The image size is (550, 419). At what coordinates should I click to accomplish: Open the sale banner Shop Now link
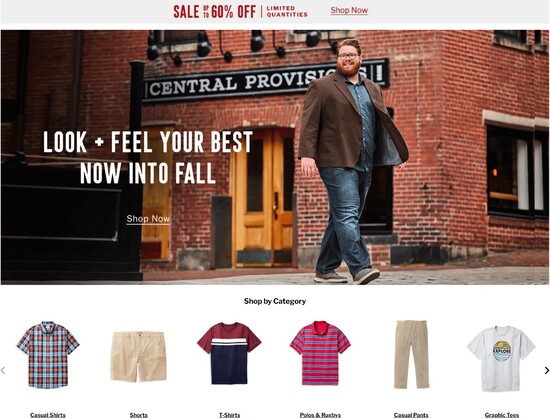coord(349,11)
